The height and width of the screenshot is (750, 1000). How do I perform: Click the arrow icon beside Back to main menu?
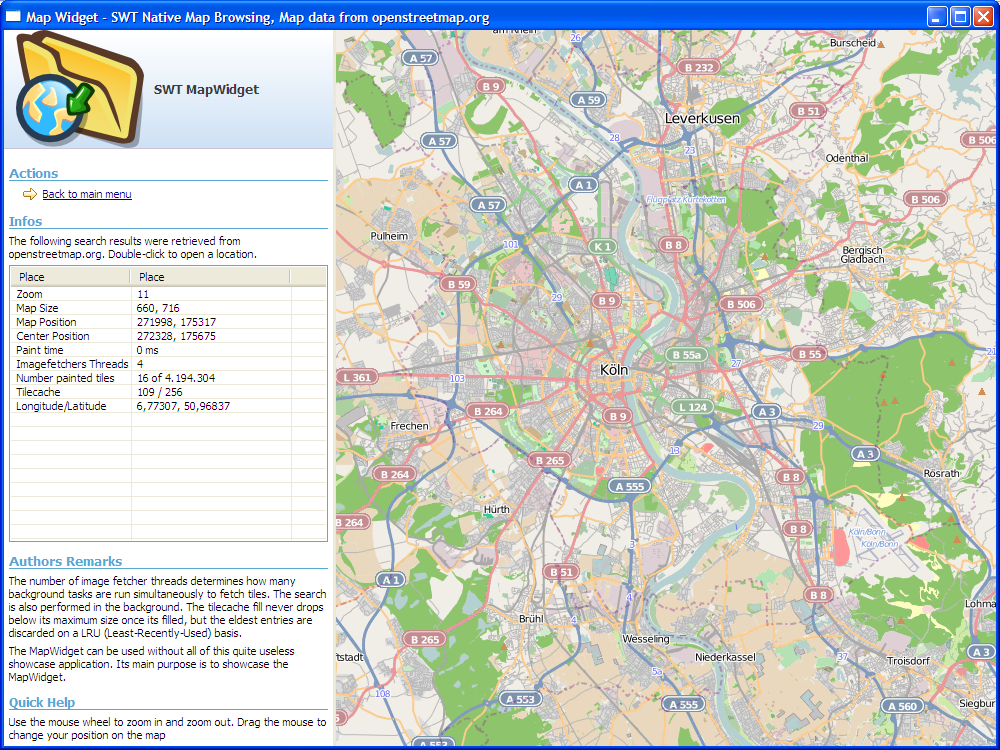pyautogui.click(x=30, y=194)
